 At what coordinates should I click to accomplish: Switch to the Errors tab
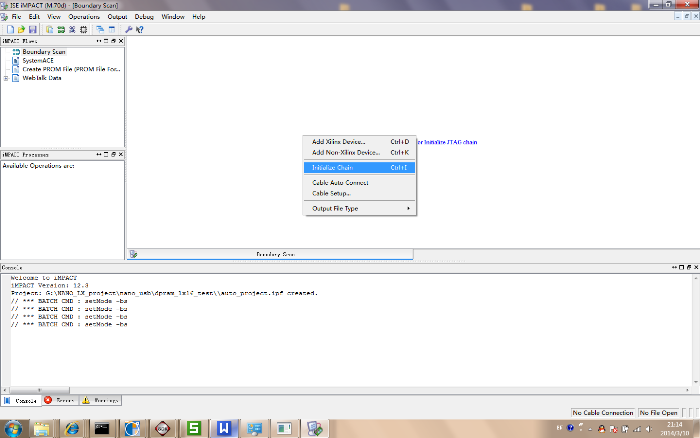click(60, 400)
